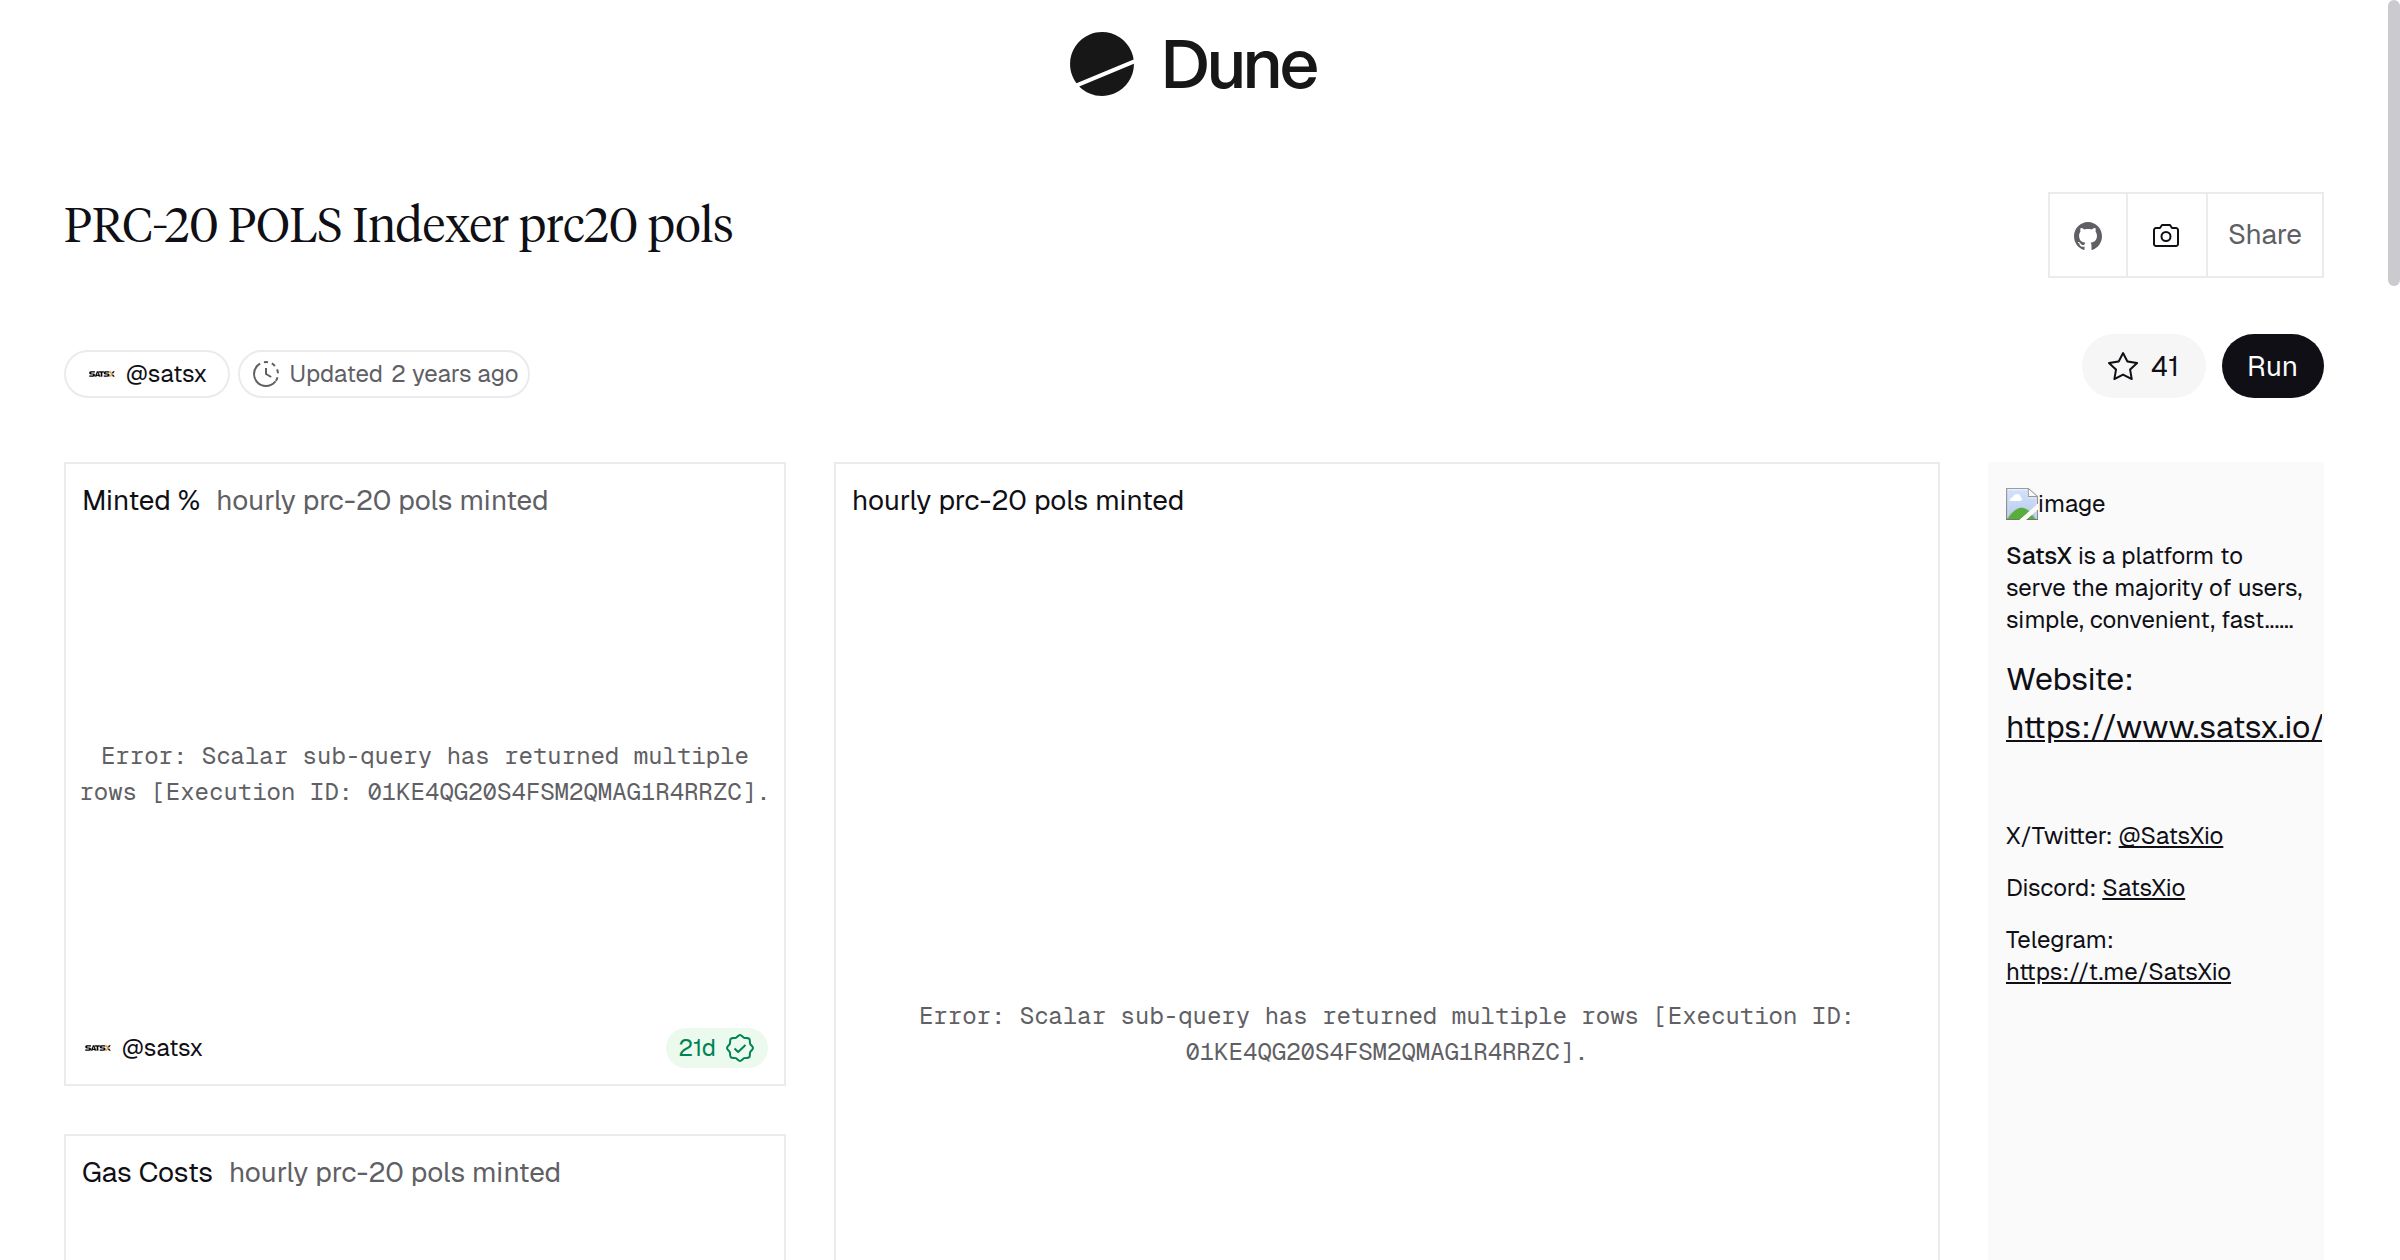Click the clock icon beside Updated
Image resolution: width=2400 pixels, height=1260 pixels.
click(266, 374)
